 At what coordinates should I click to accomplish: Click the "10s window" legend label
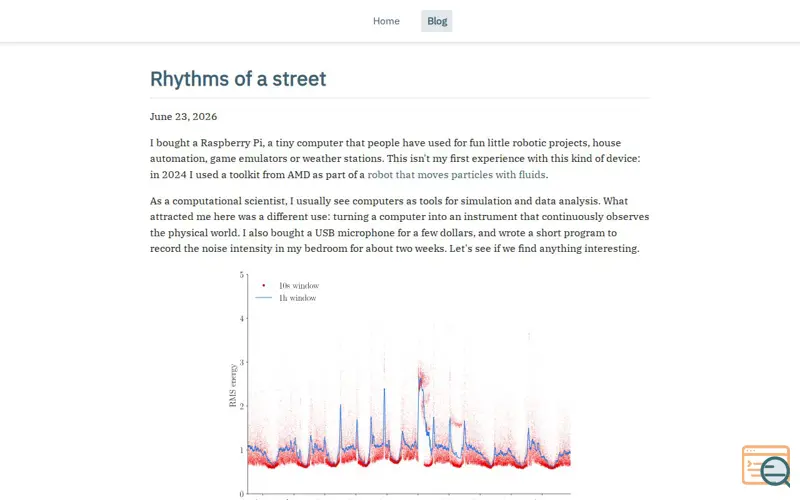coord(298,286)
